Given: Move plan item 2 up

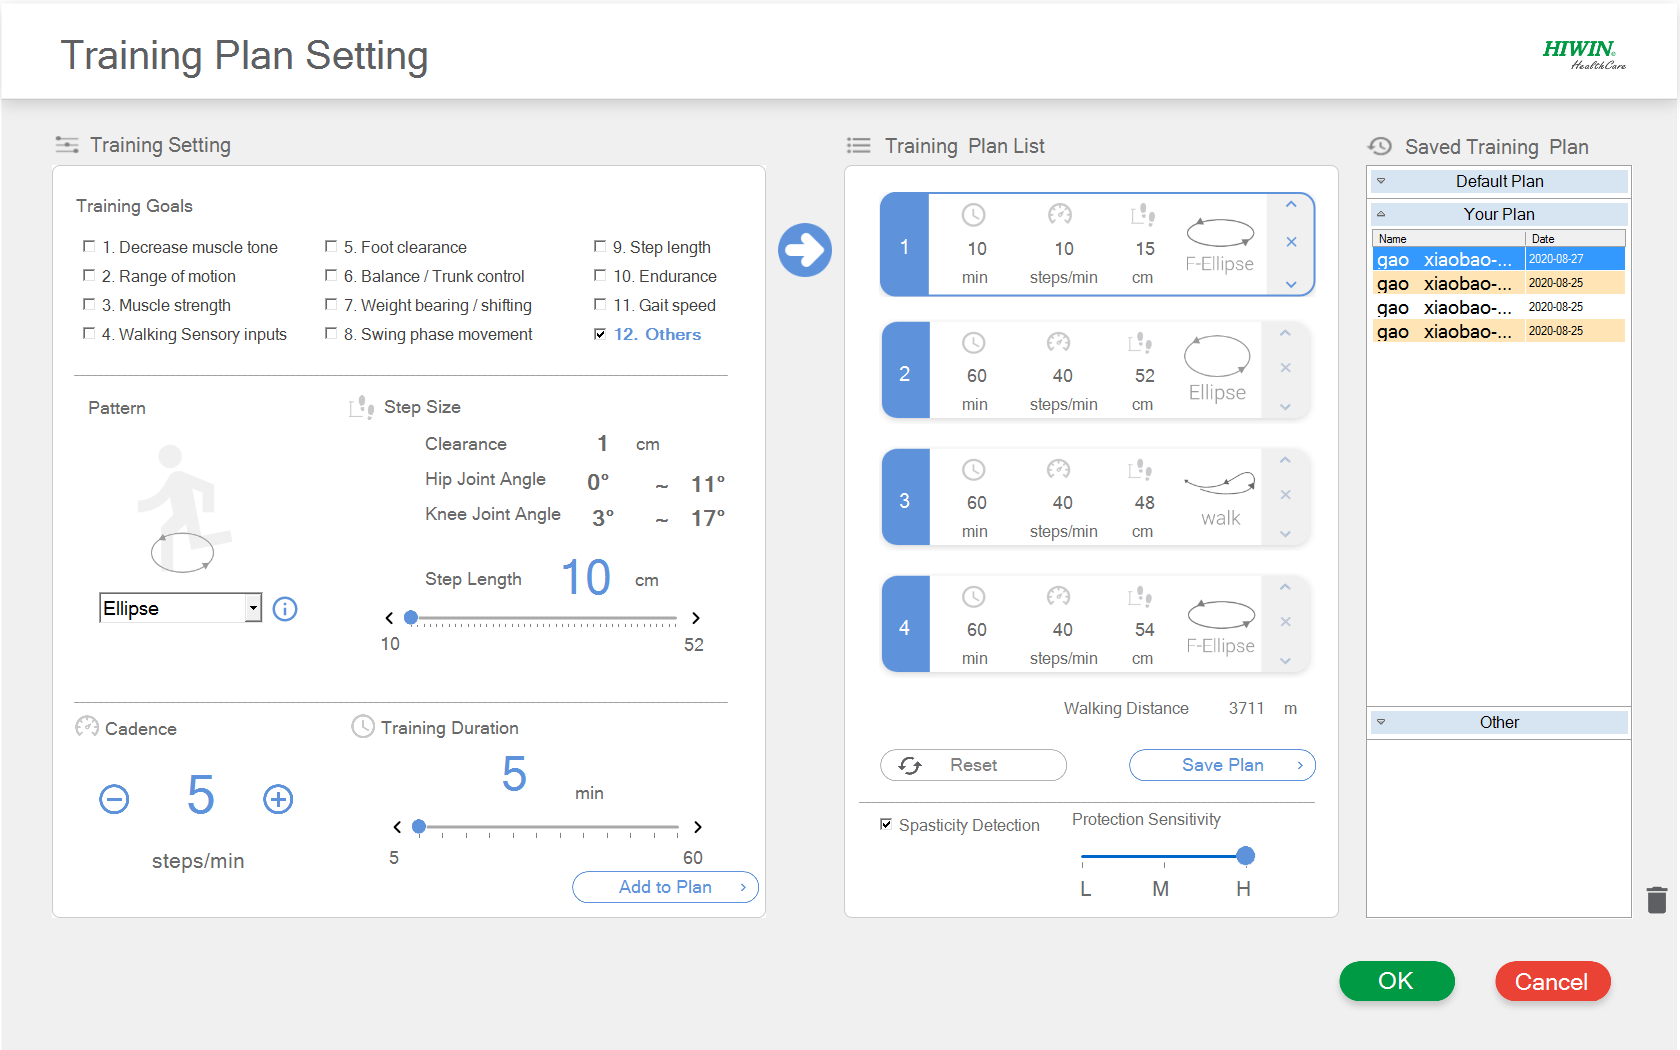Looking at the screenshot, I should click(1286, 333).
